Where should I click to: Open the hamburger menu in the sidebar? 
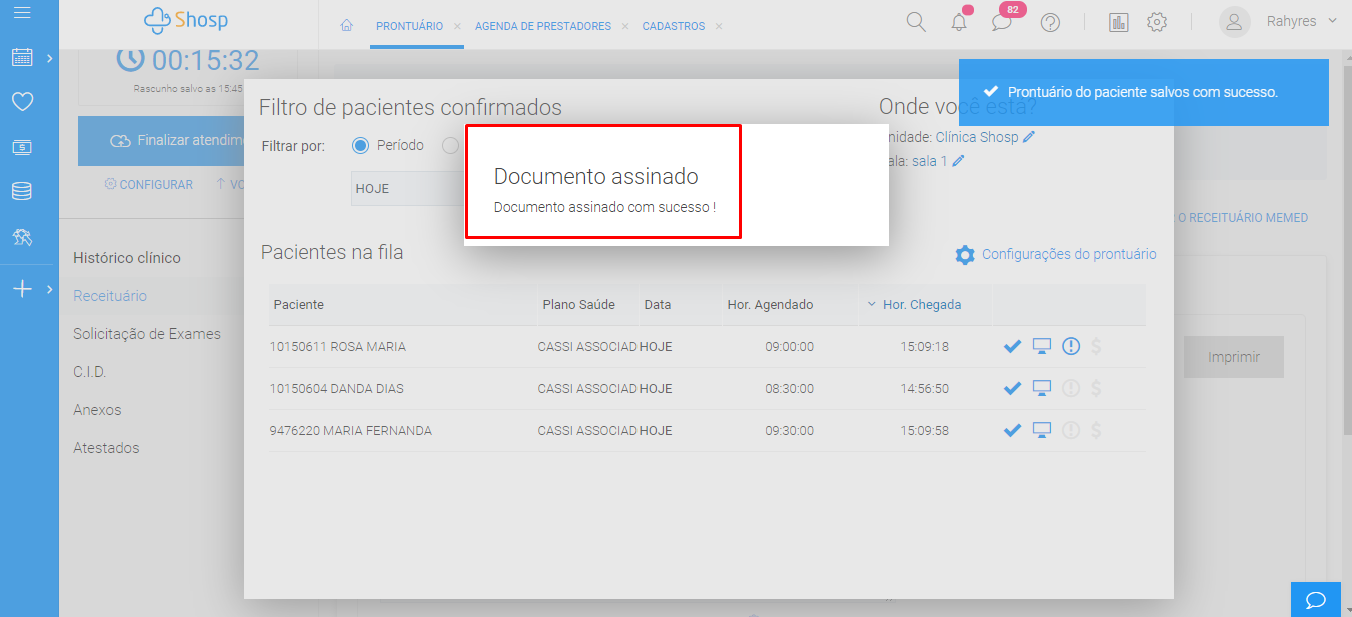pyautogui.click(x=22, y=13)
